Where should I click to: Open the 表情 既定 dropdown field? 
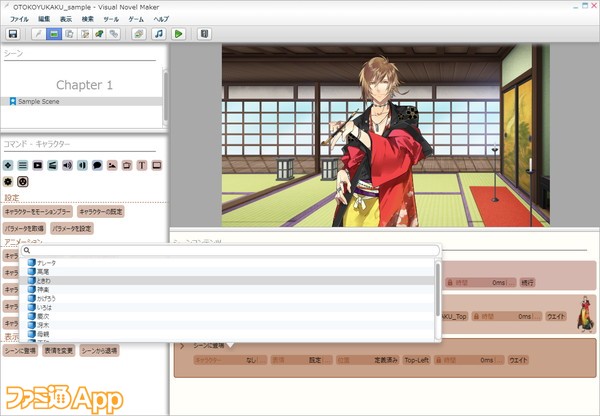[301, 360]
